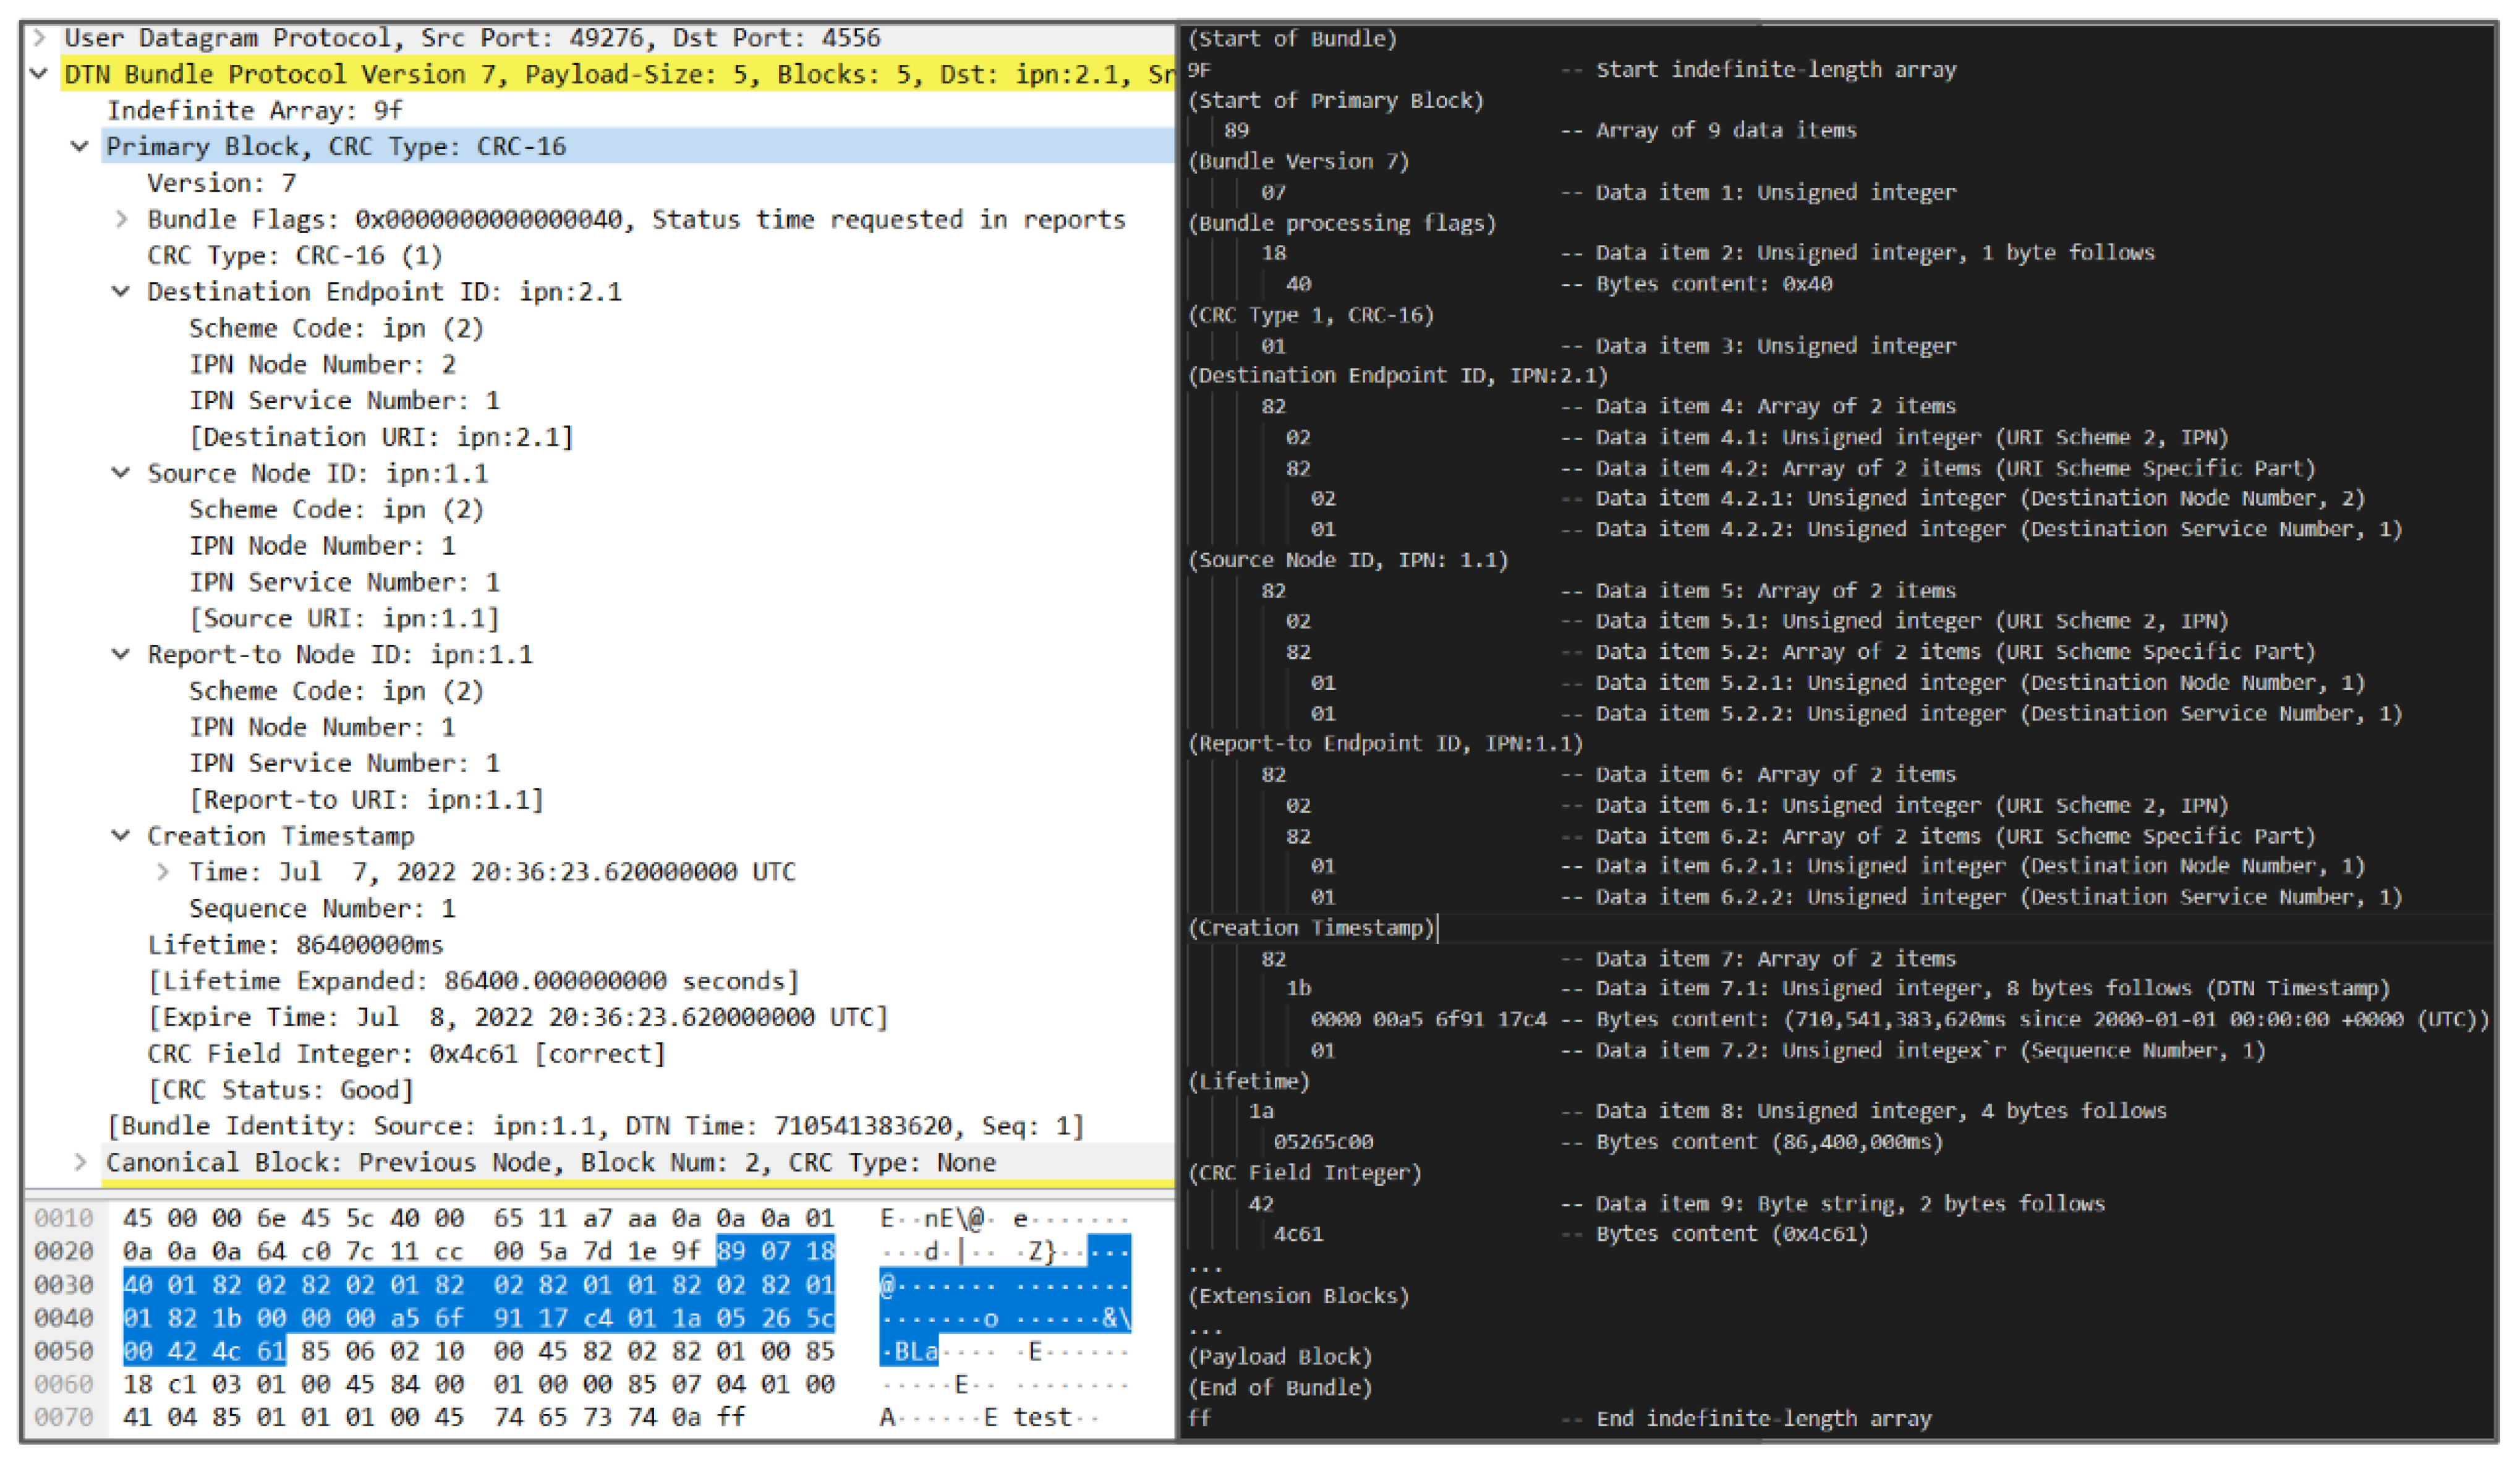Collapse the Source Node ID node
Screen dimensions: 2520x1459
[121, 473]
